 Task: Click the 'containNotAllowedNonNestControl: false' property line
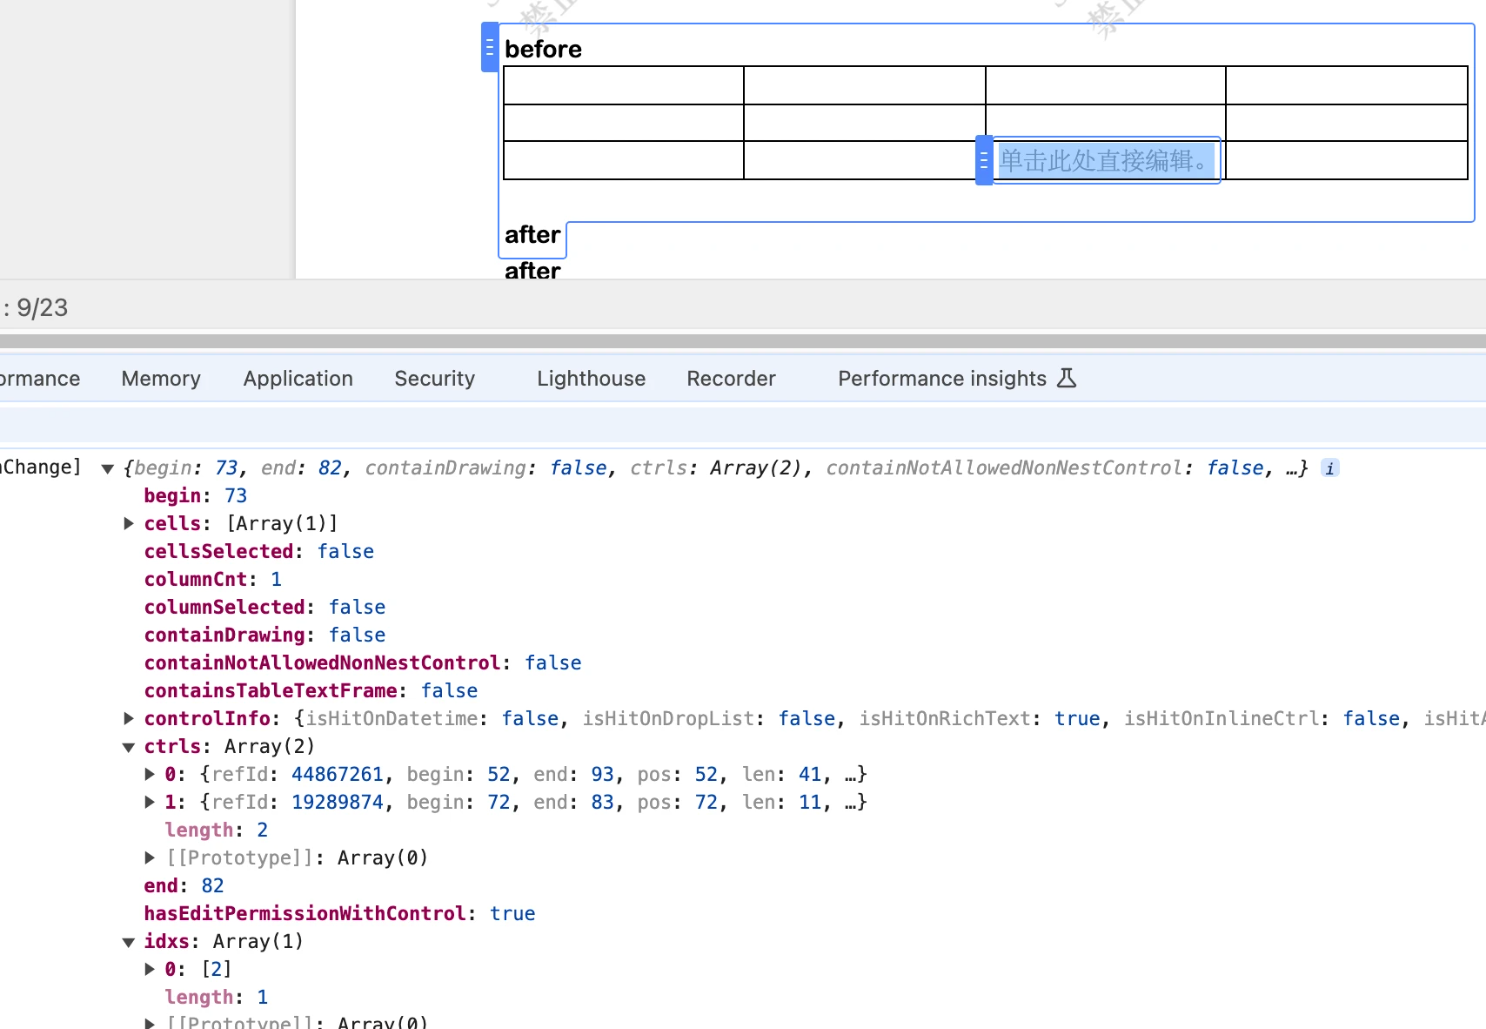click(363, 663)
